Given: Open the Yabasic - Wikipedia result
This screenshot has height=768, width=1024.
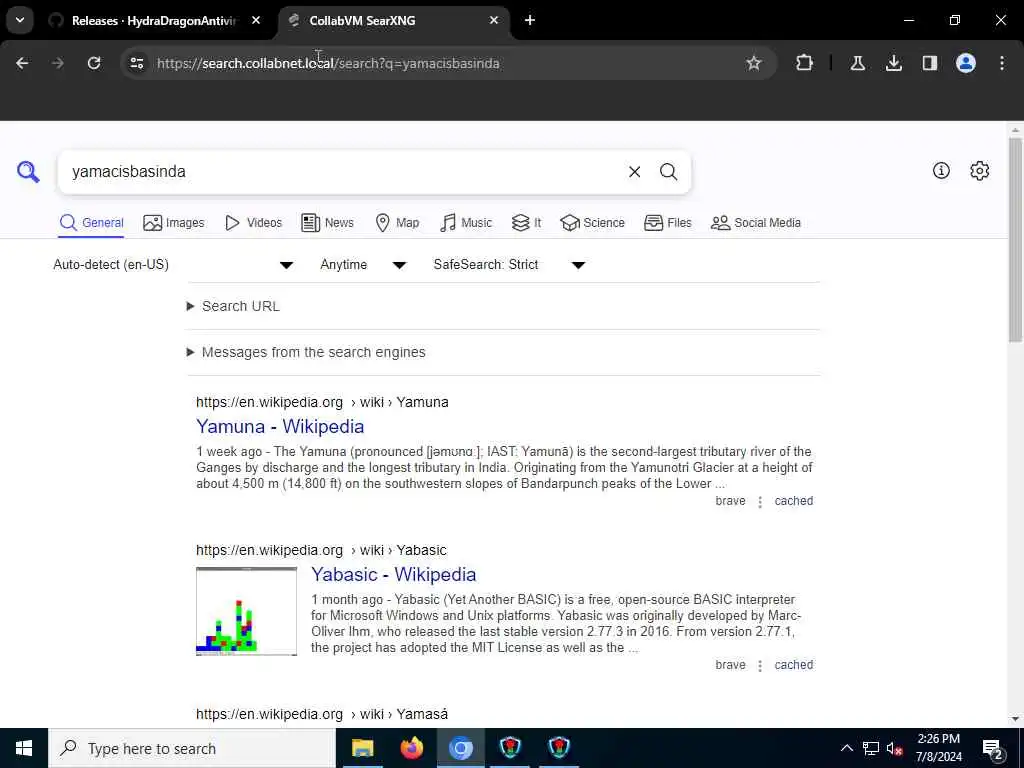Looking at the screenshot, I should [x=394, y=575].
